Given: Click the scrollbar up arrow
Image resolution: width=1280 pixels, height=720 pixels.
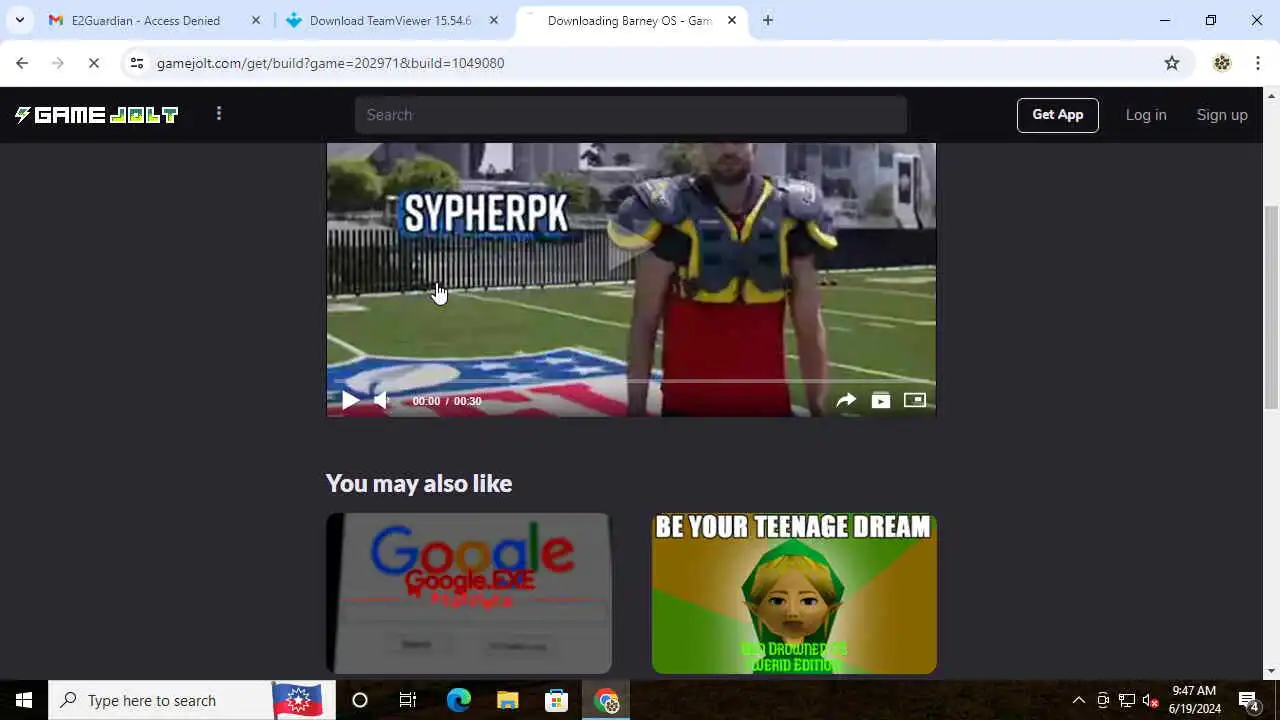Looking at the screenshot, I should click(x=1271, y=95).
